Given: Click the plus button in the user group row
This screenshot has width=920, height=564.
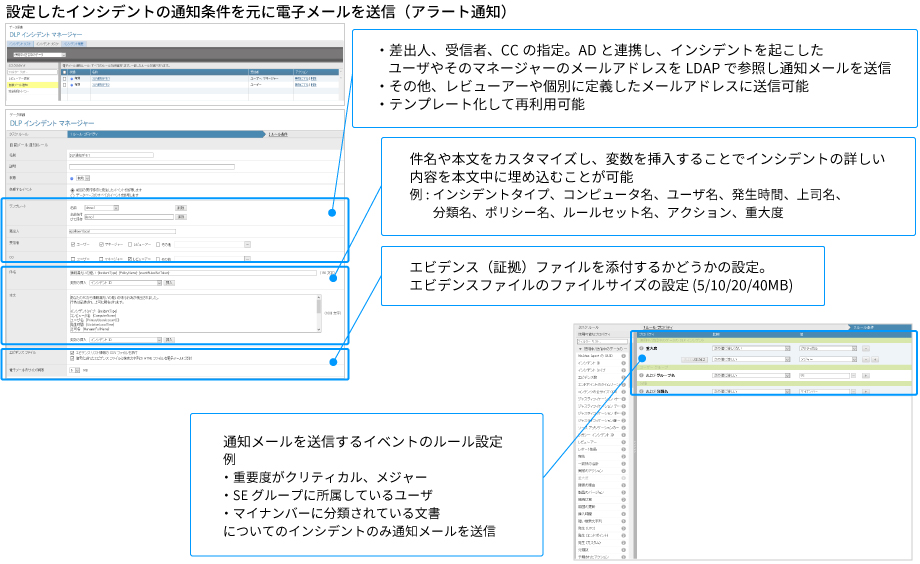Looking at the screenshot, I should pyautogui.click(x=865, y=375).
